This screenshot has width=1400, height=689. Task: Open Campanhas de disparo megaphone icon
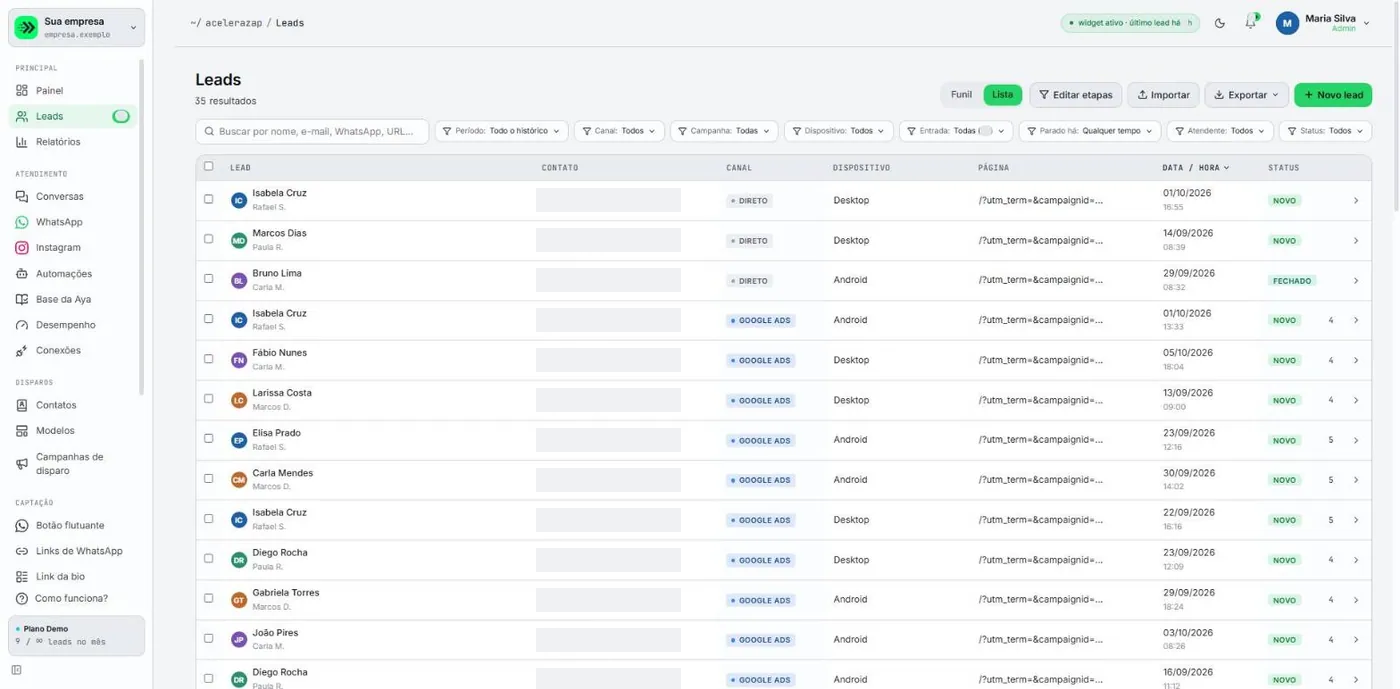(x=22, y=464)
